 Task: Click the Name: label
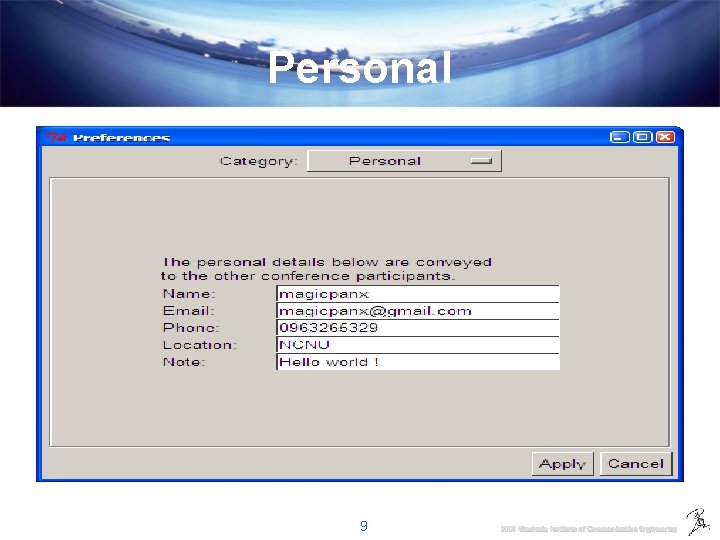[x=189, y=294]
